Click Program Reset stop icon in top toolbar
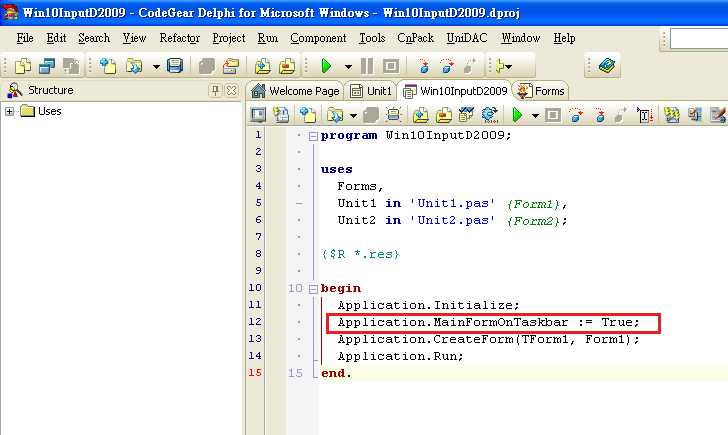This screenshot has width=728, height=435. click(391, 66)
